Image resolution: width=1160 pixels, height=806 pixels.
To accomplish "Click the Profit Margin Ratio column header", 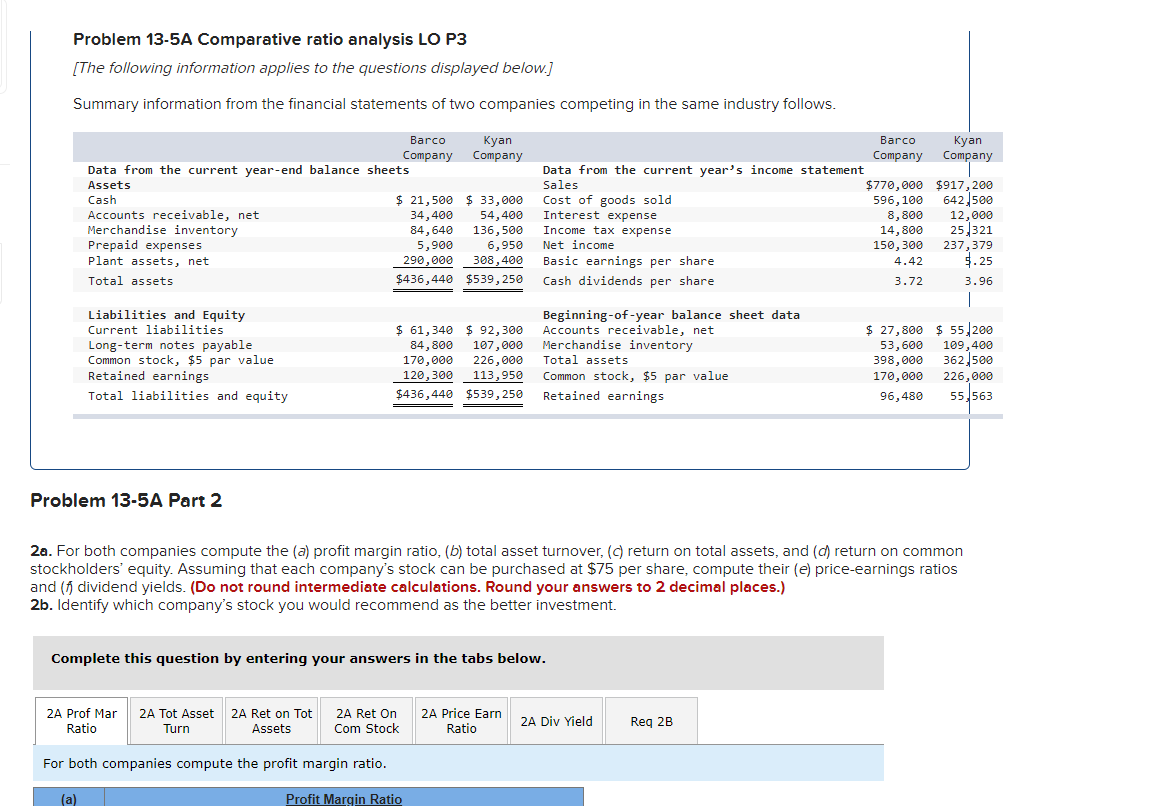I will 344,797.
